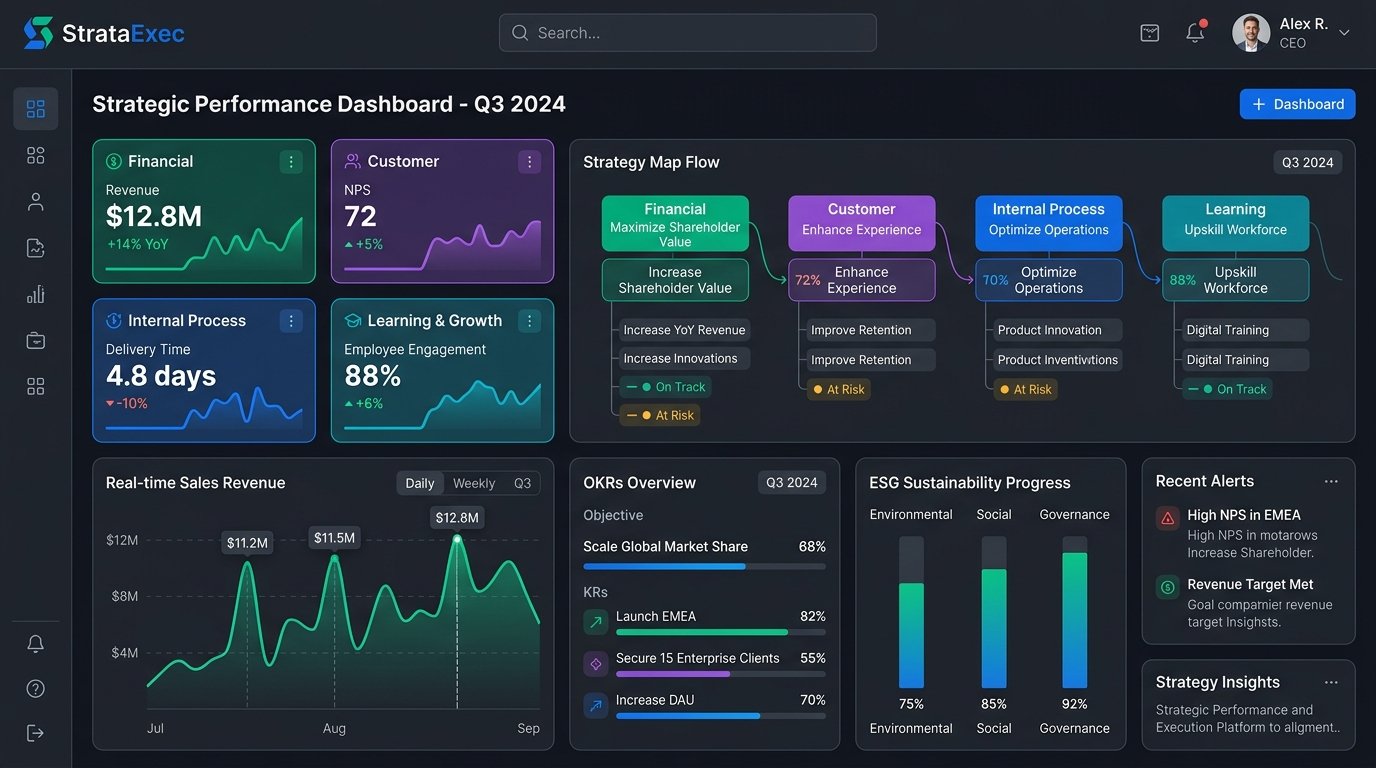Select the Learning Upskill Workforce header node
Viewport: 1376px width, 768px height.
point(1236,224)
